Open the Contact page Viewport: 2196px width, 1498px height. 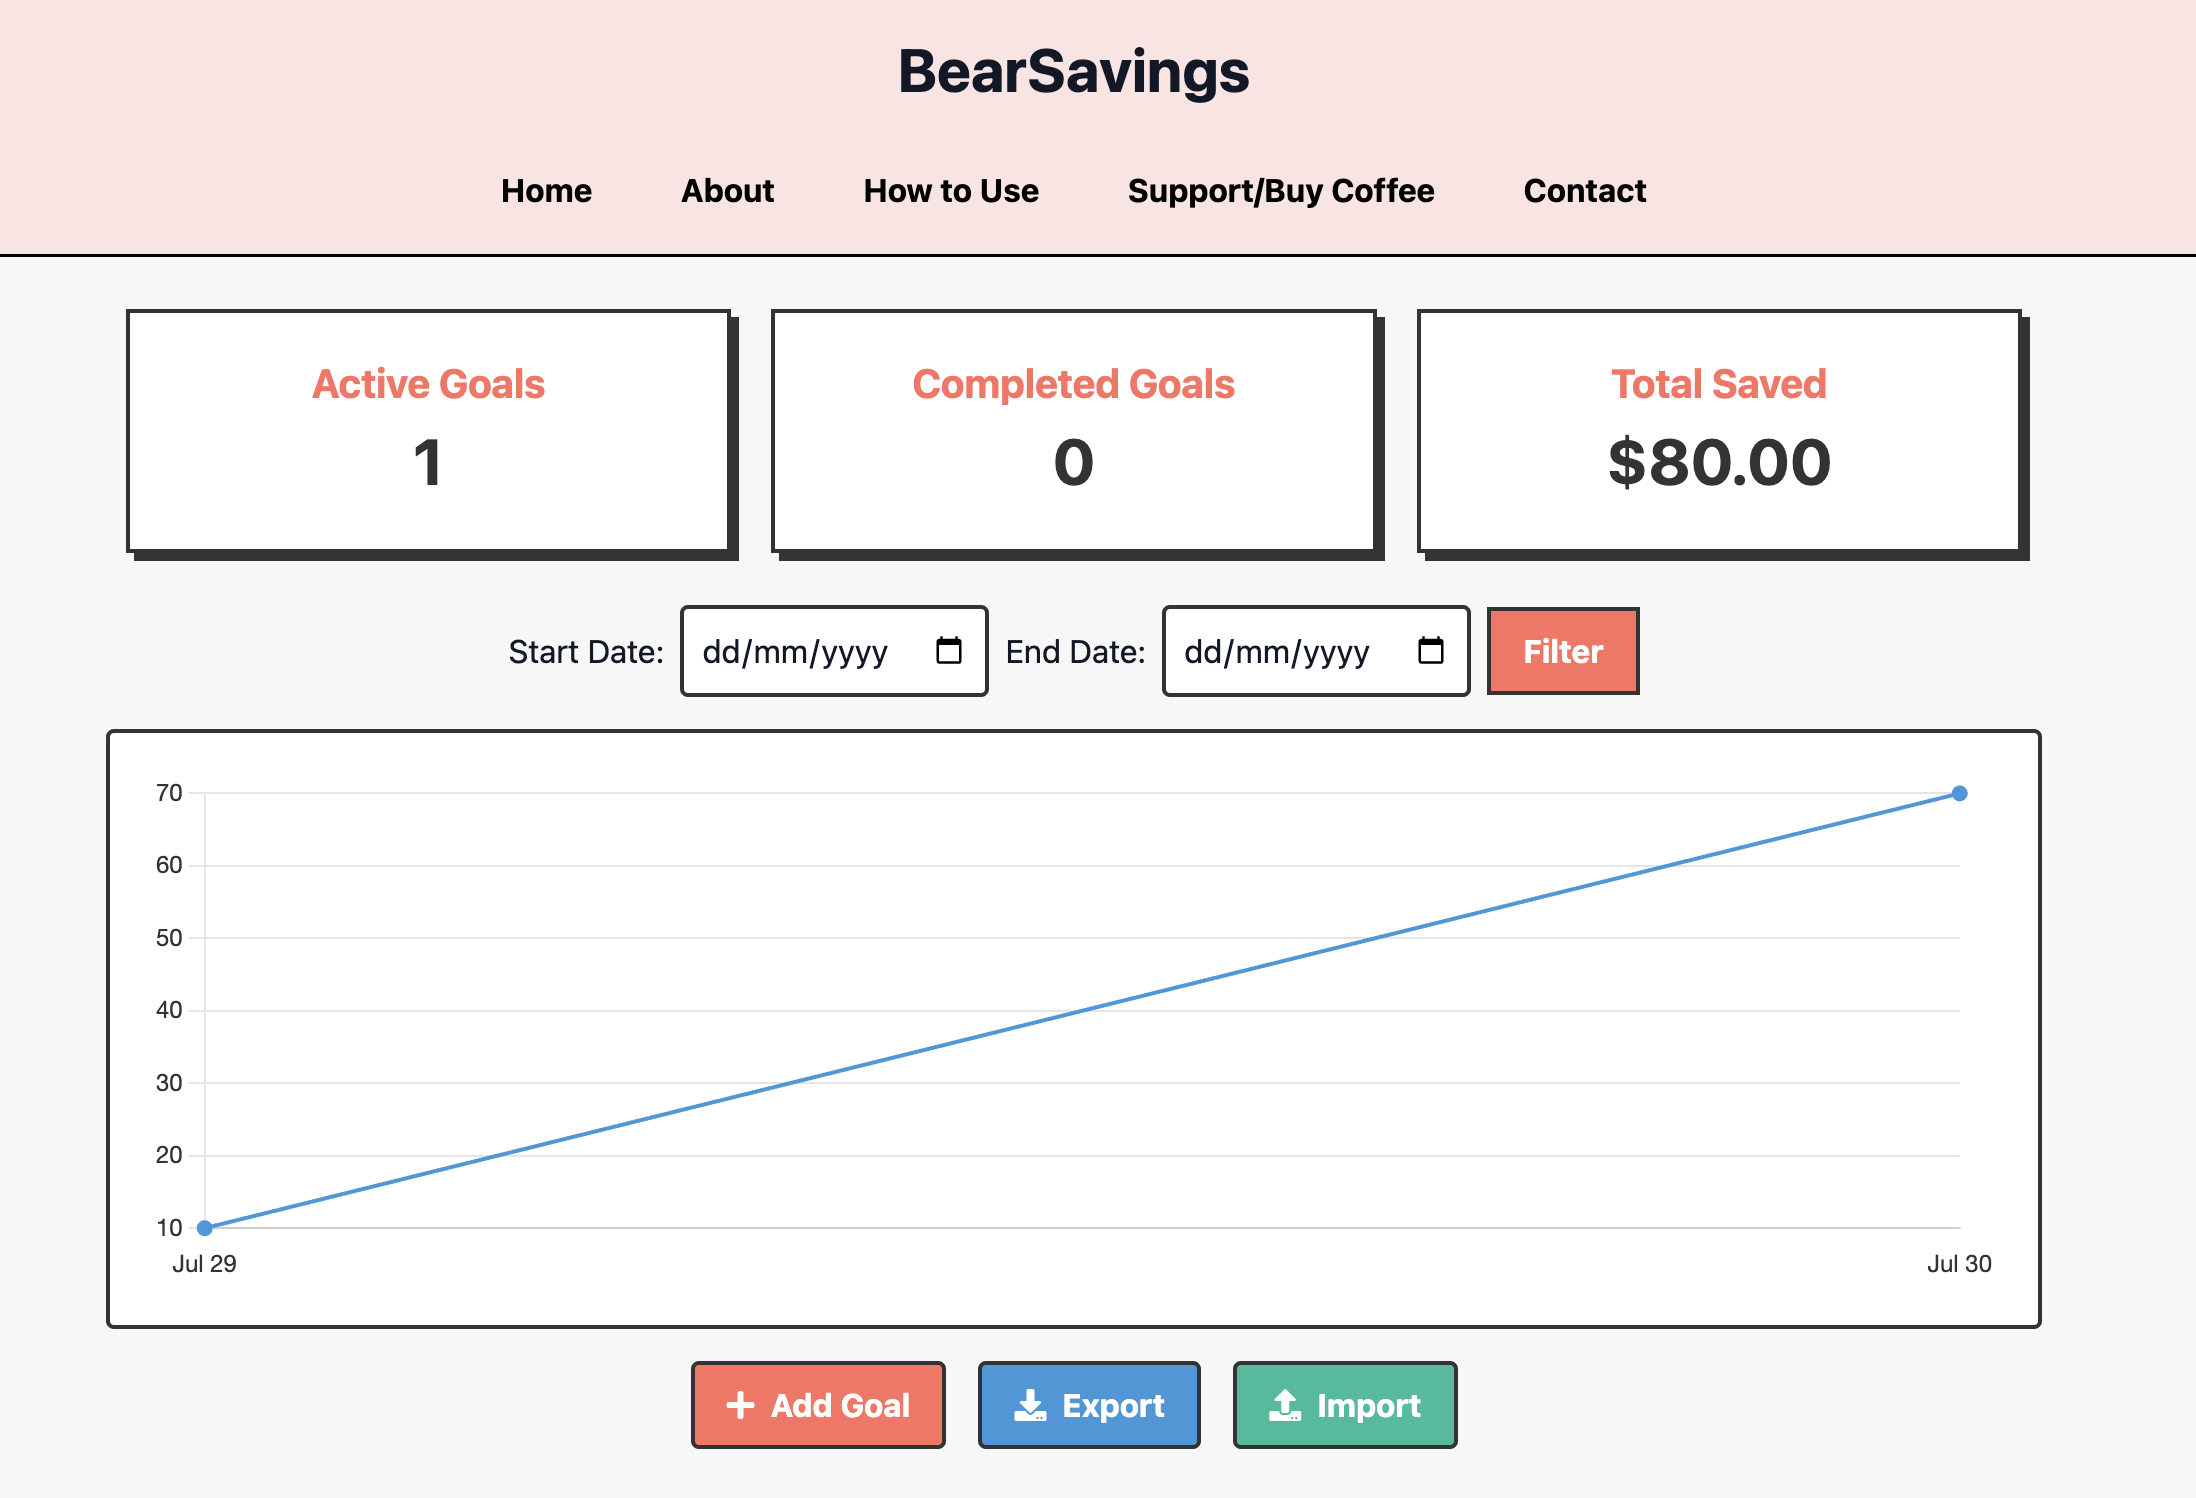click(1585, 190)
